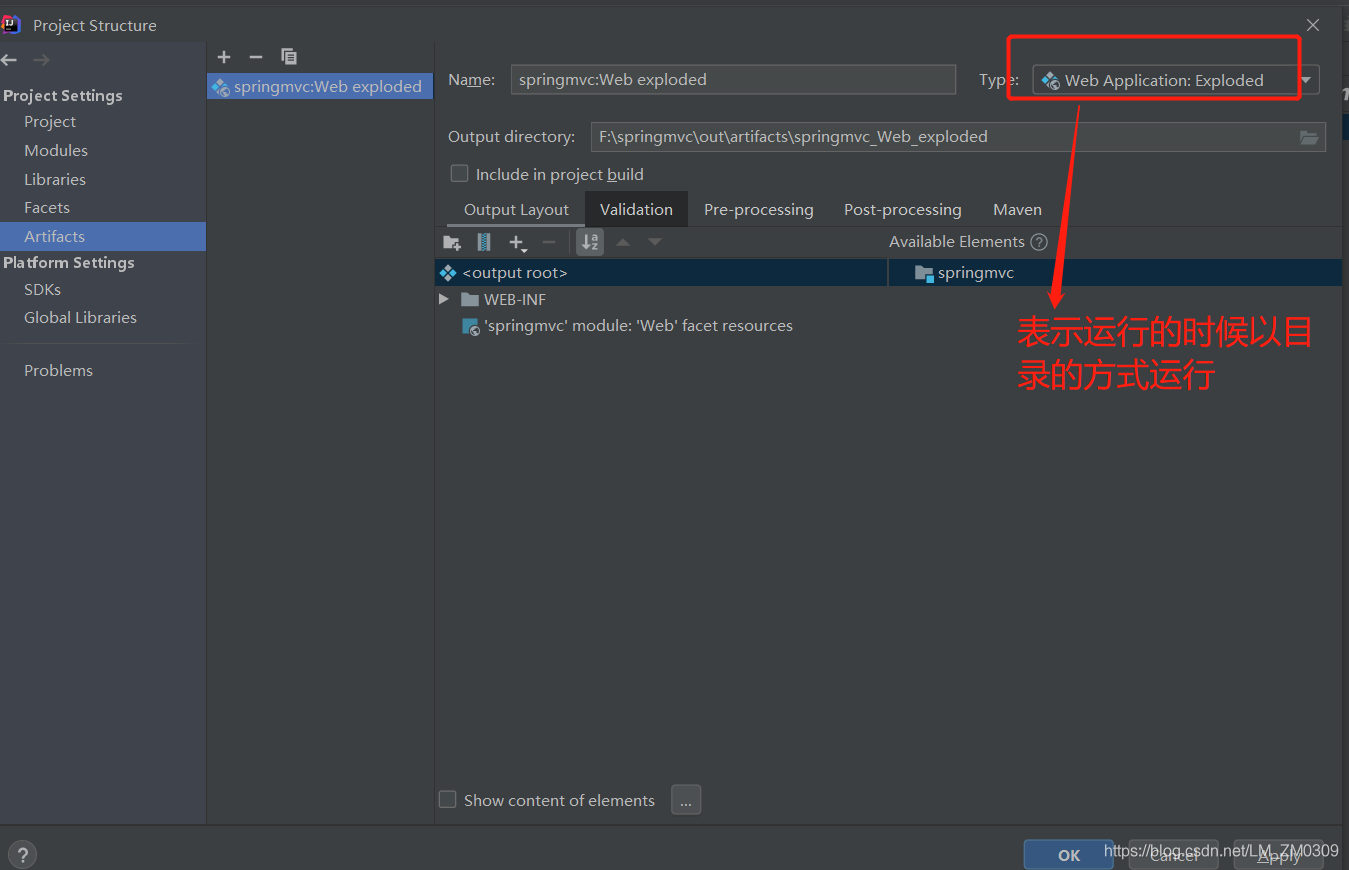The width and height of the screenshot is (1349, 870).
Task: Remove selected artifact with minus icon
Action: 256,57
